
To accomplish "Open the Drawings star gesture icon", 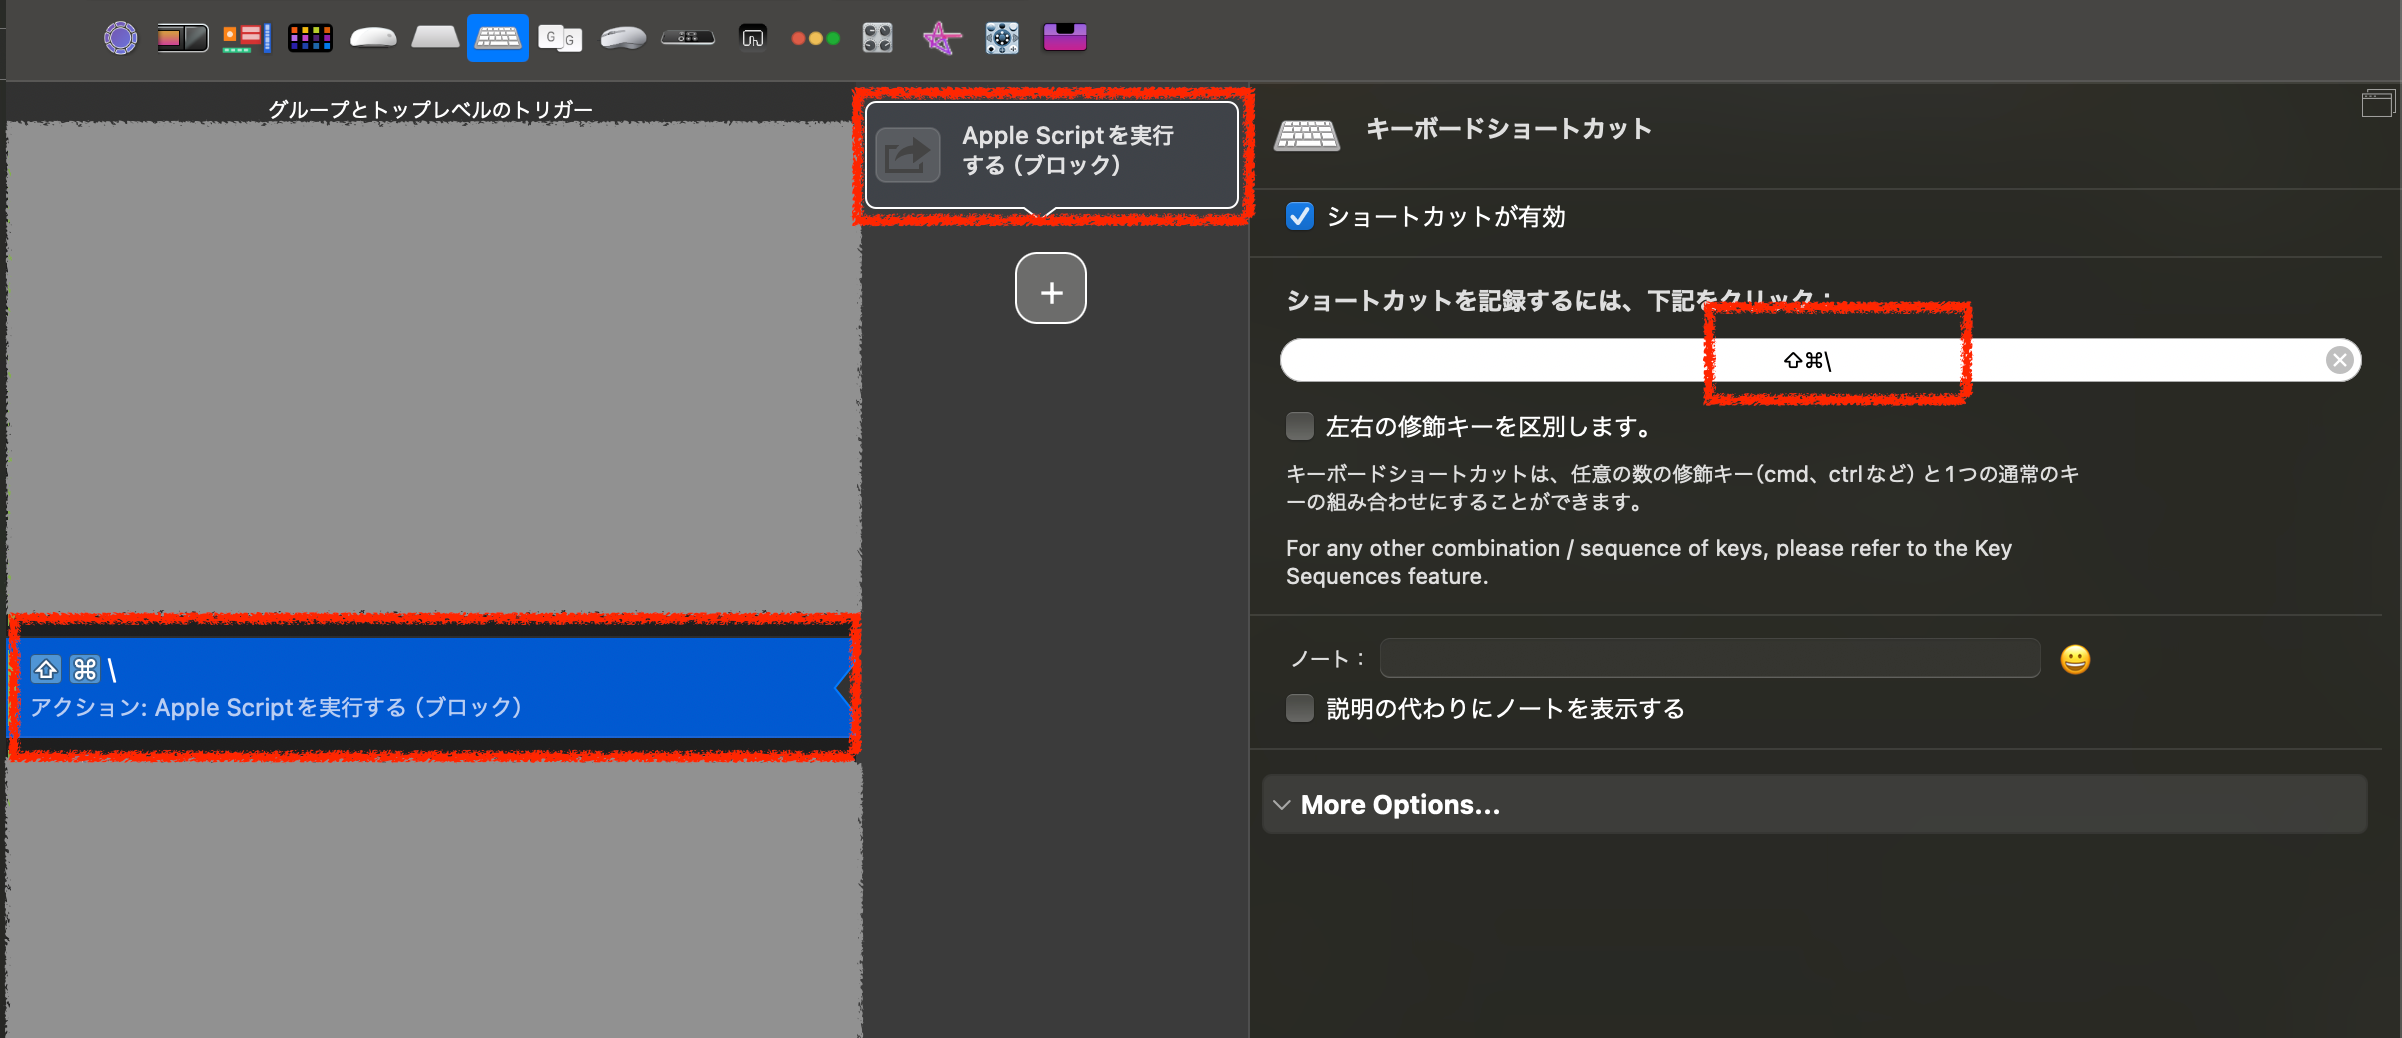I will (941, 38).
